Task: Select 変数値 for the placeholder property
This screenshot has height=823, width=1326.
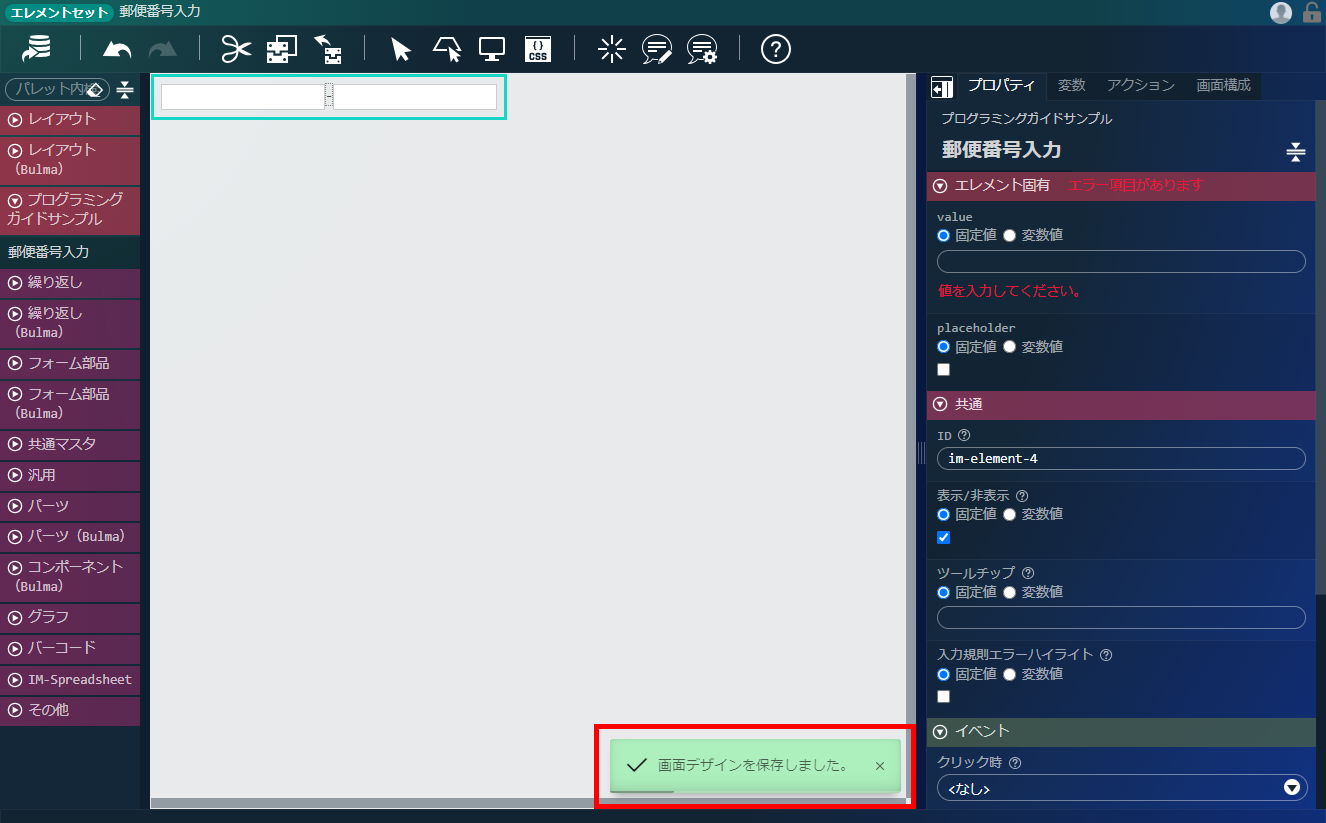Action: [1009, 347]
